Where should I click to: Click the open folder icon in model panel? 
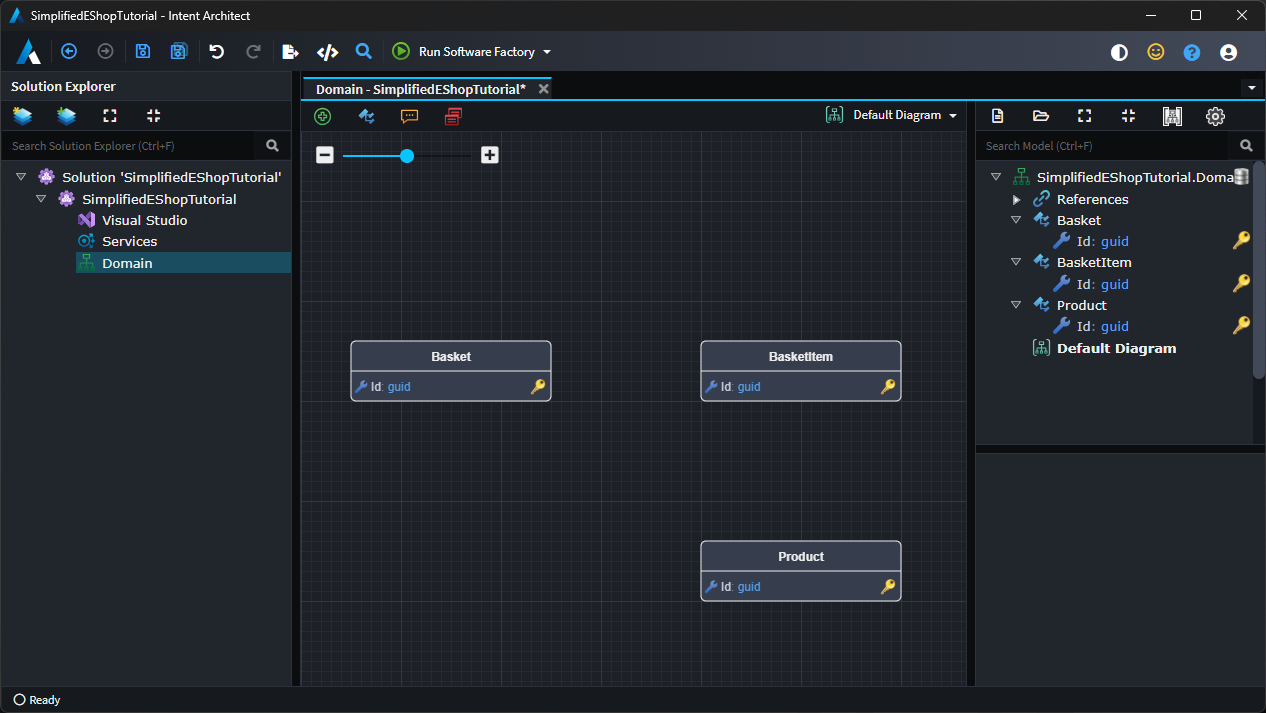pyautogui.click(x=1041, y=116)
